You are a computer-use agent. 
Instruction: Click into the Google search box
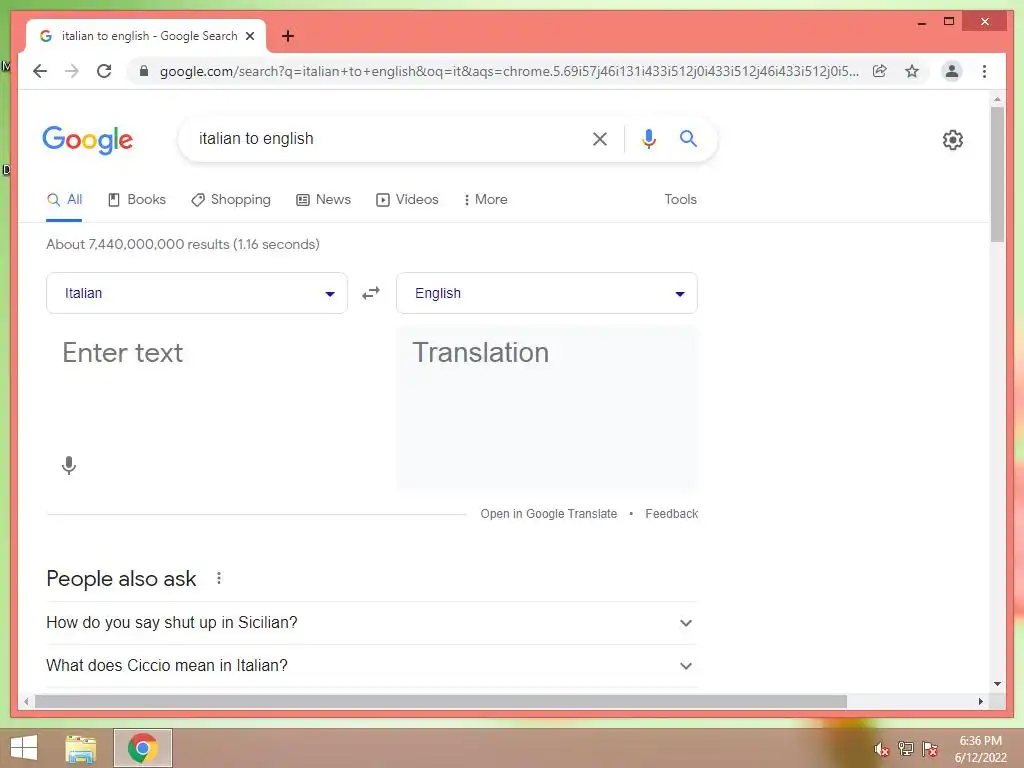385,138
